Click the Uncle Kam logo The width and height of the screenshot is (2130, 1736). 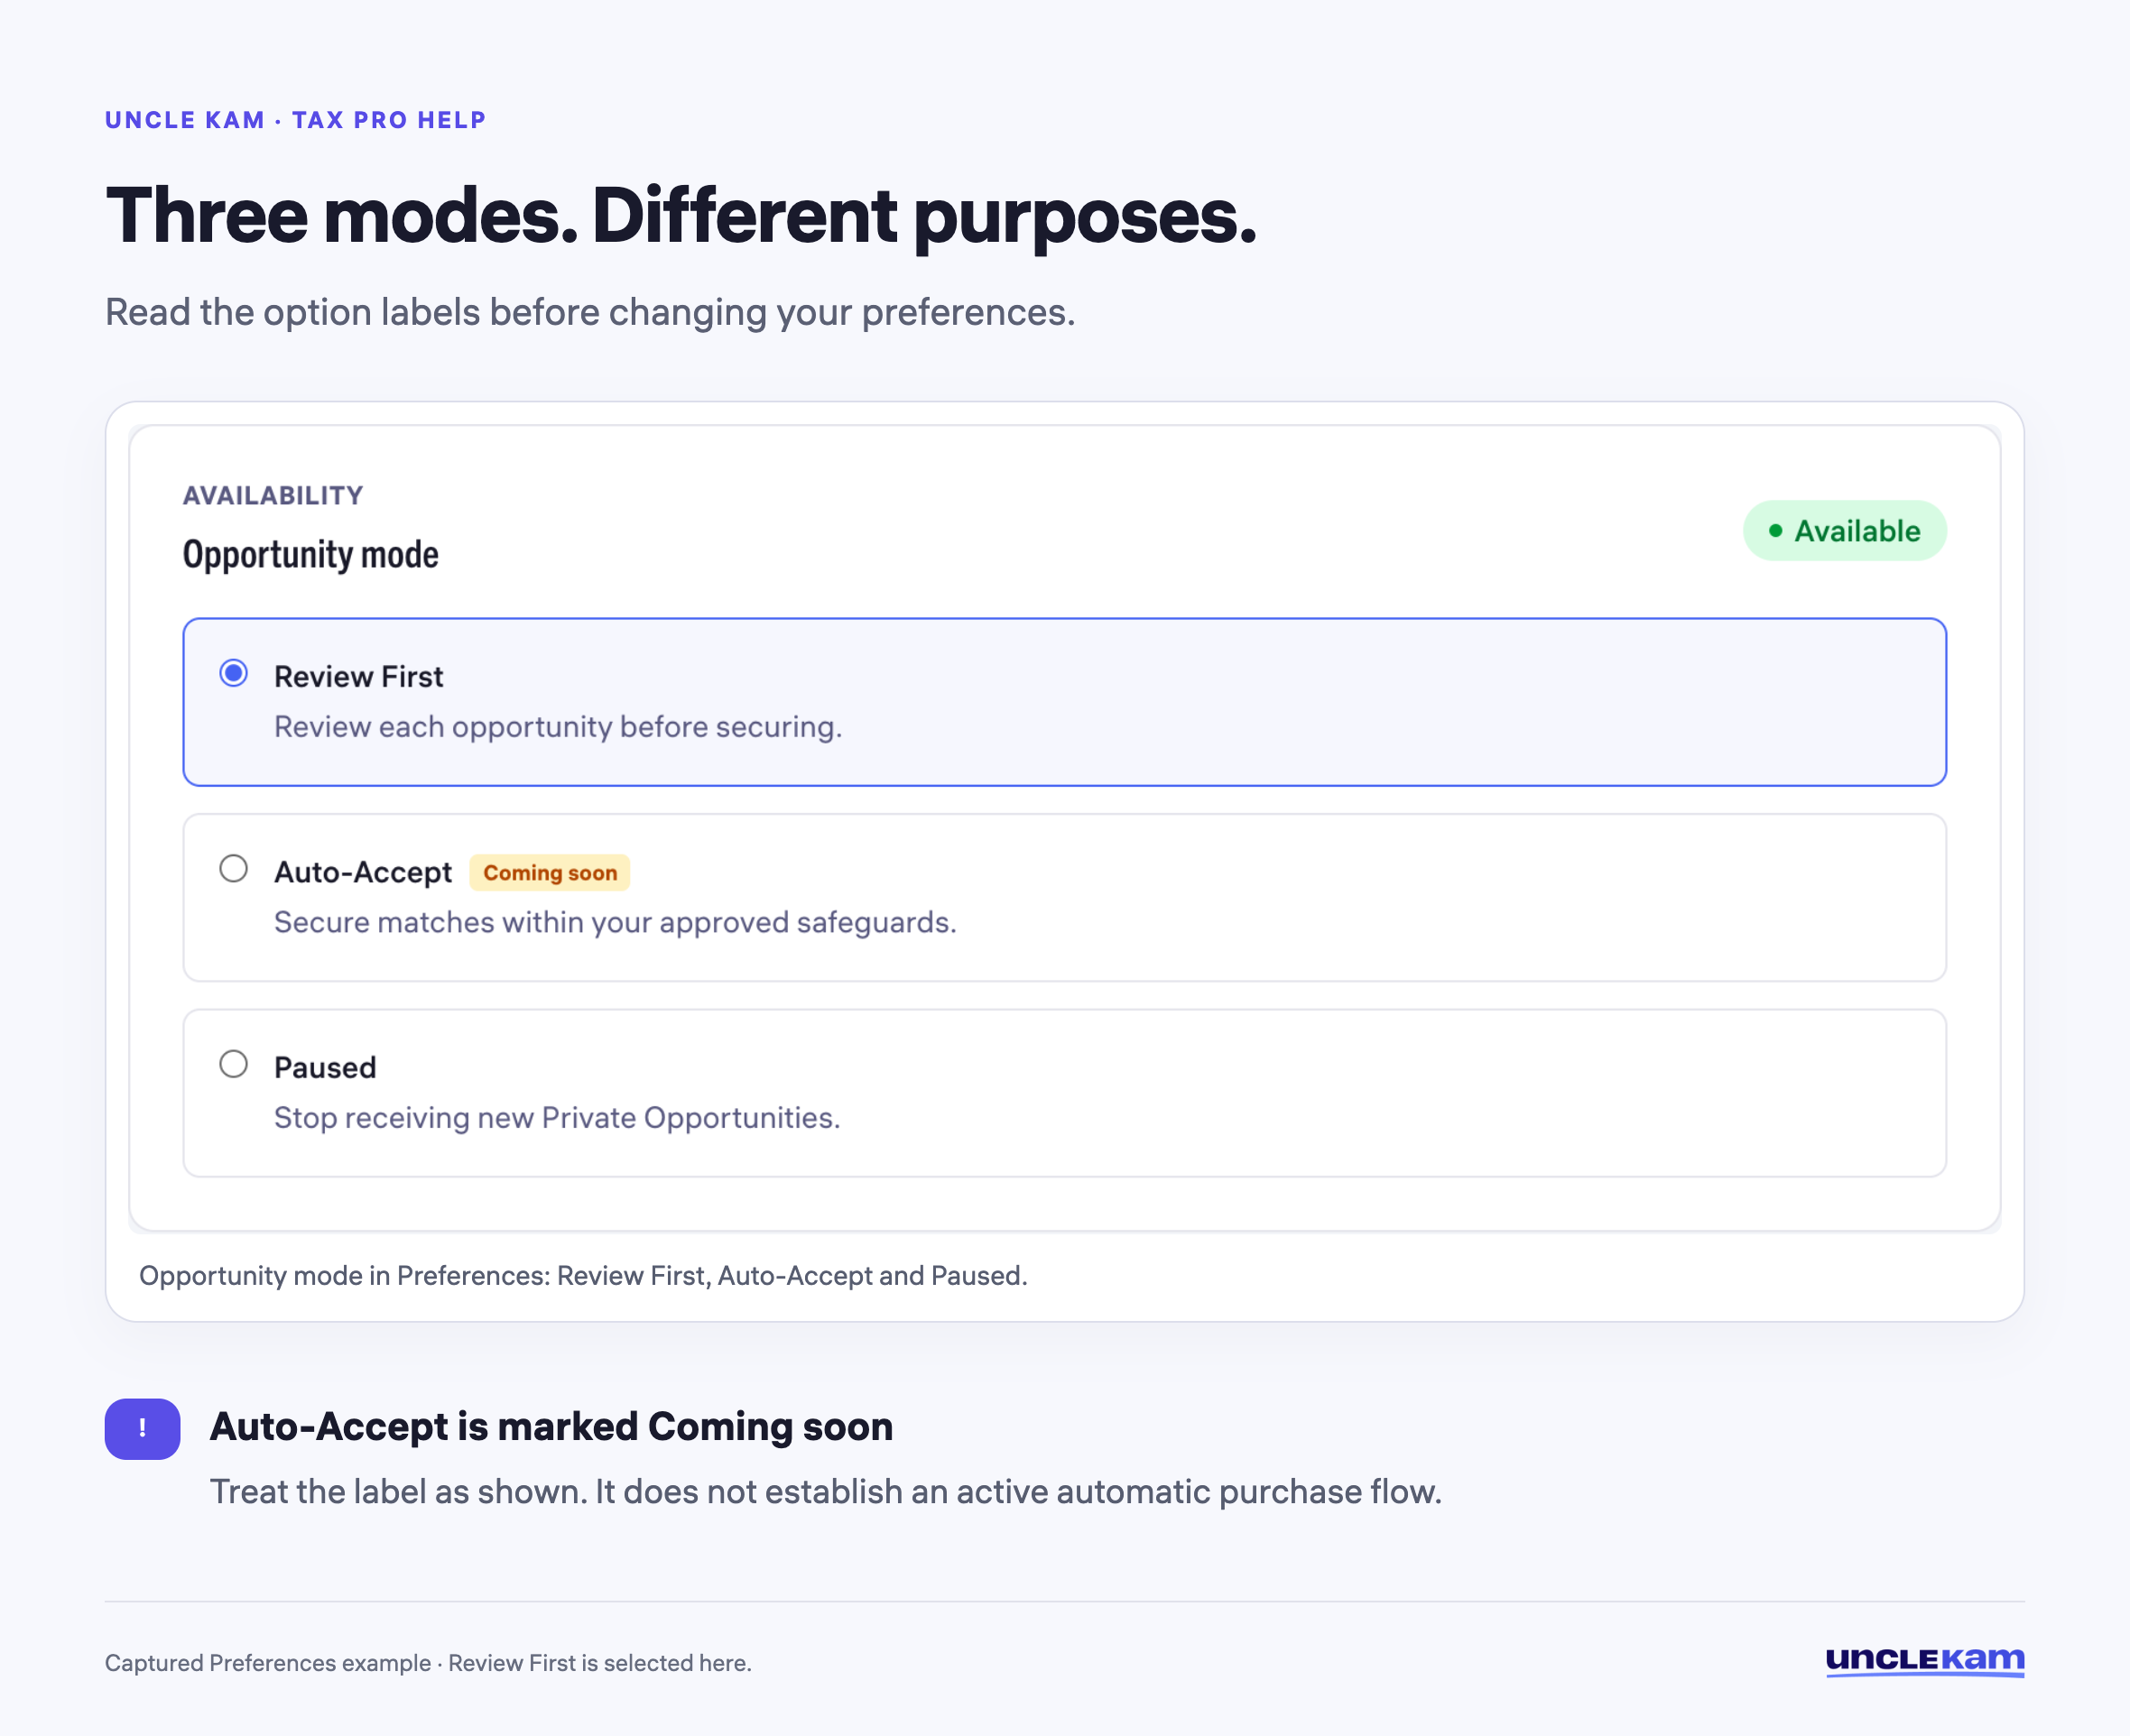[x=1925, y=1661]
